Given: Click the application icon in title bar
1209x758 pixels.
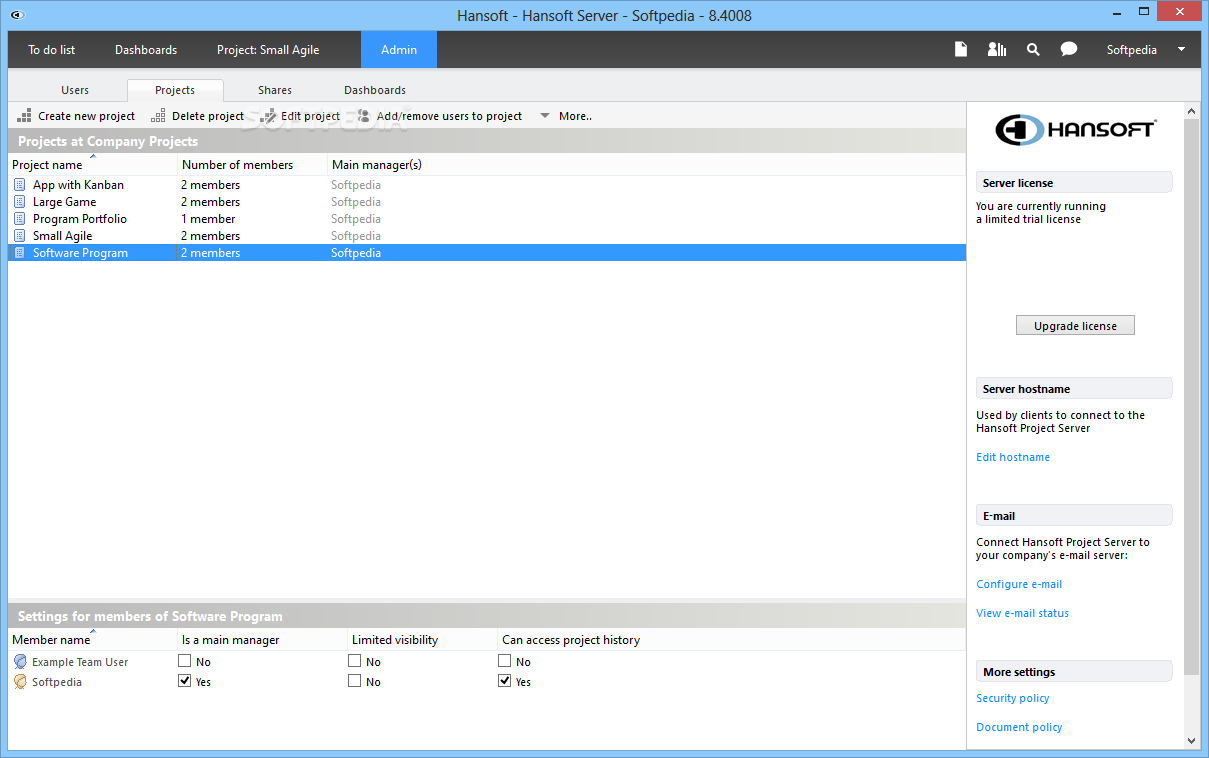Looking at the screenshot, I should tap(15, 15).
